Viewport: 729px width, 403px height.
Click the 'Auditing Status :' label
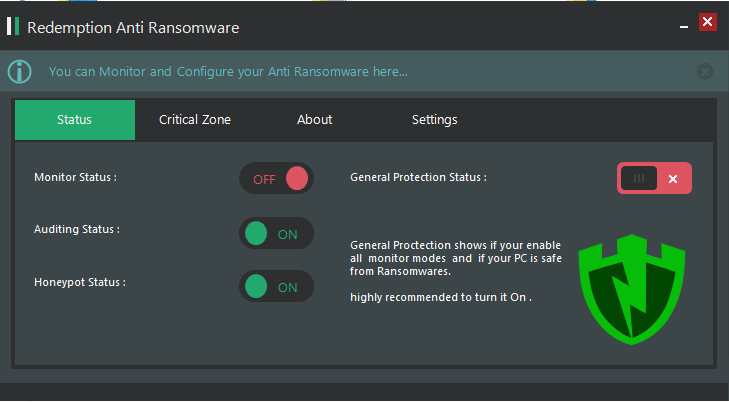(77, 229)
